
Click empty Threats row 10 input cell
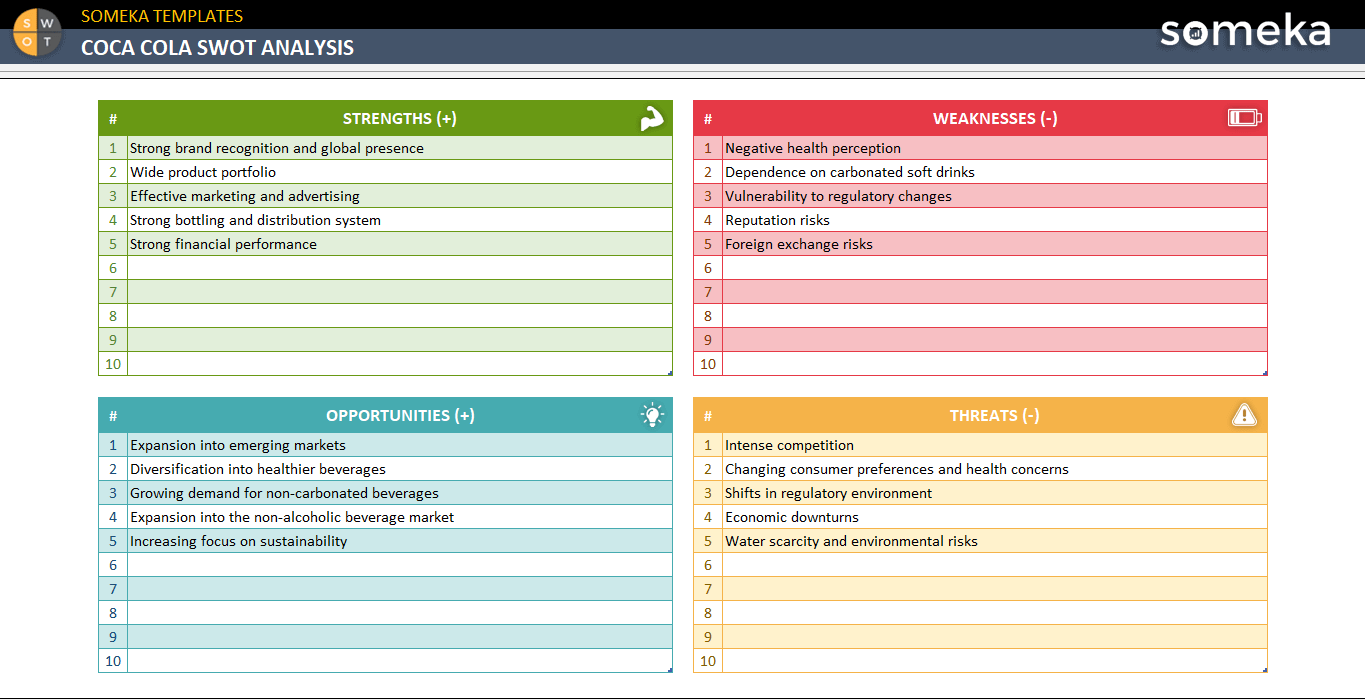click(x=995, y=661)
